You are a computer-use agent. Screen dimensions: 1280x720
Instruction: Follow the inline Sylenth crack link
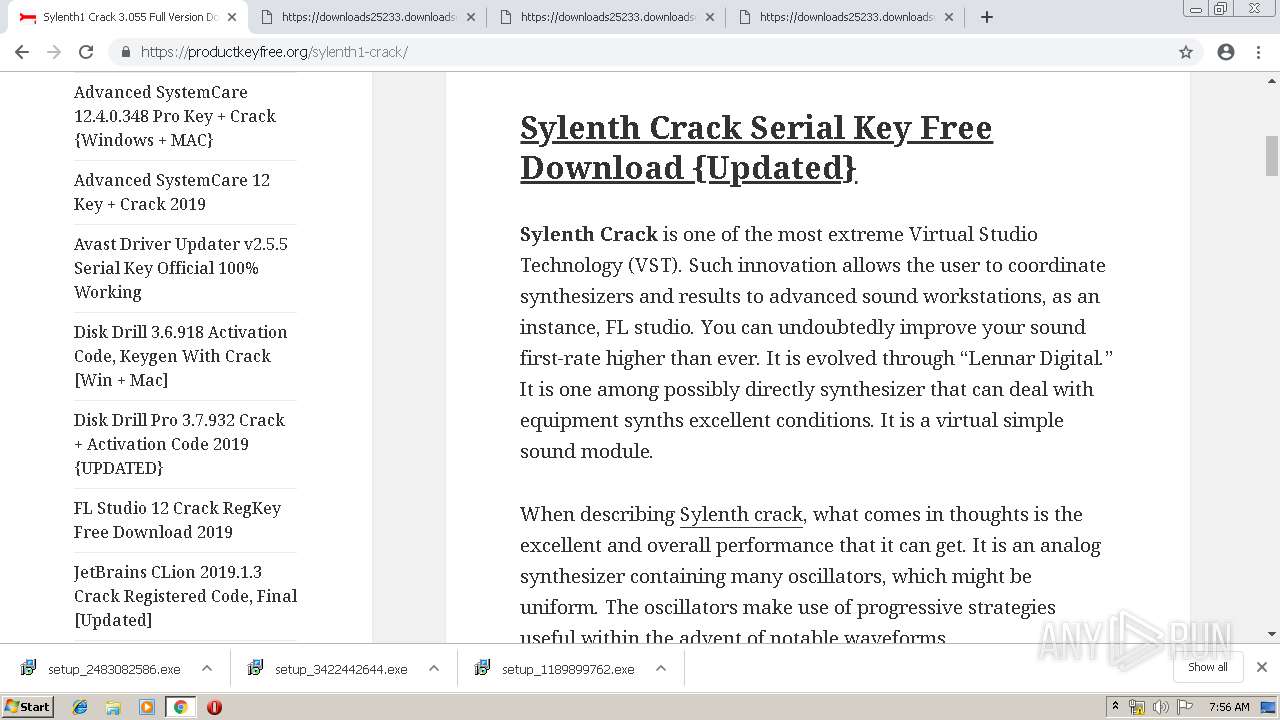pyautogui.click(x=741, y=514)
